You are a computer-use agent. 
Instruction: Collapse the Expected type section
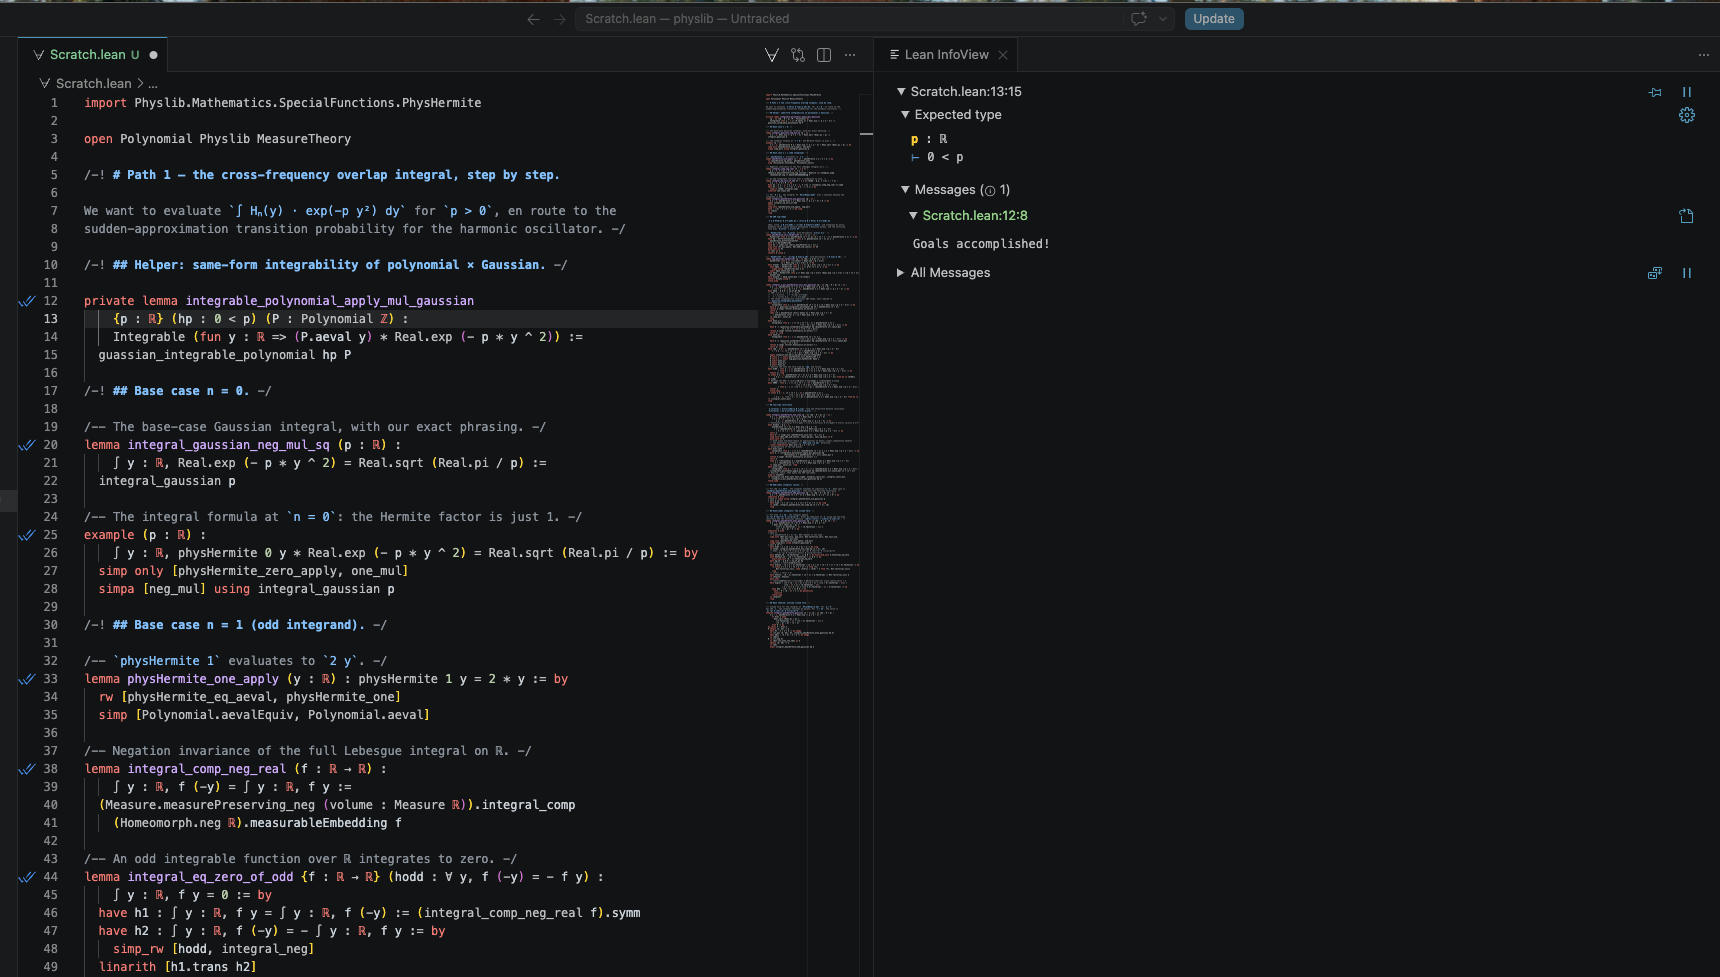(905, 115)
